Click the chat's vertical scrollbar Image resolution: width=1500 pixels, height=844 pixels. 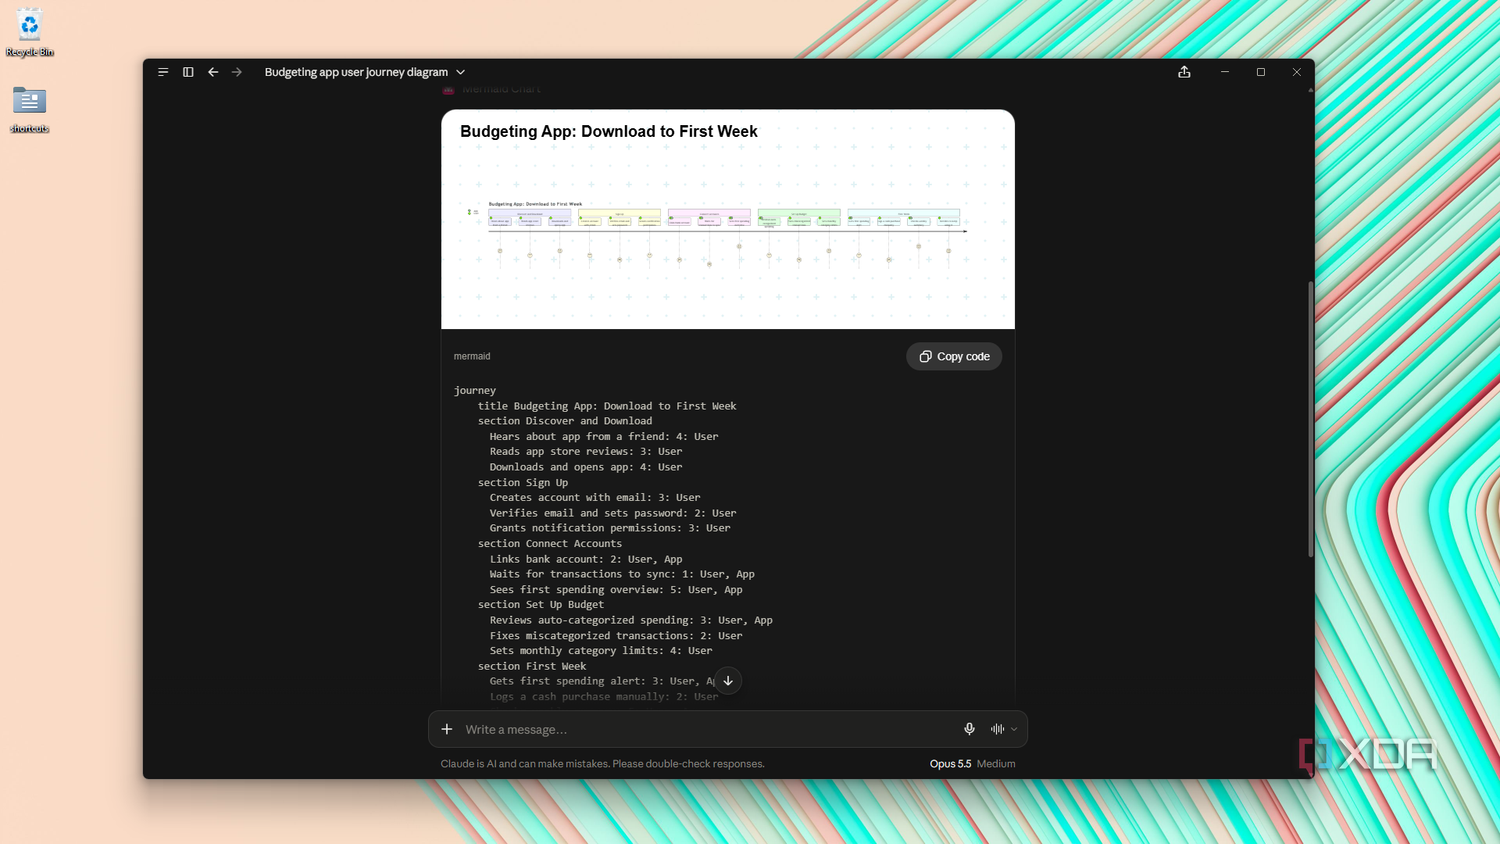[1311, 420]
